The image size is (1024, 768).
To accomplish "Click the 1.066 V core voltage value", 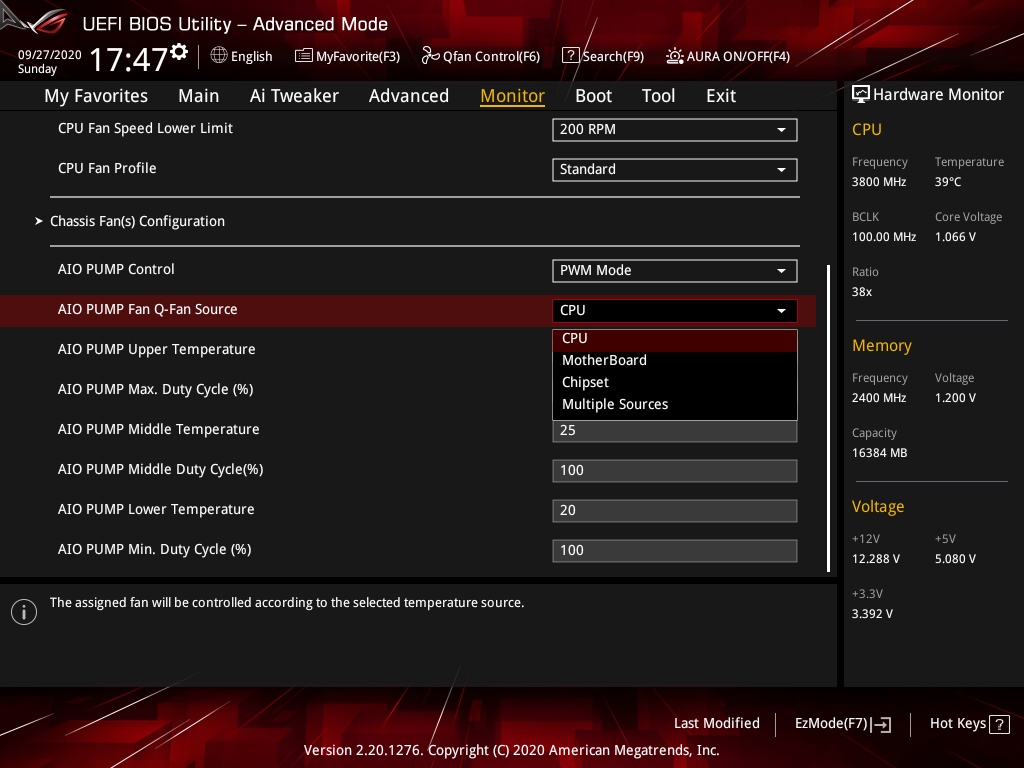I will click(955, 237).
